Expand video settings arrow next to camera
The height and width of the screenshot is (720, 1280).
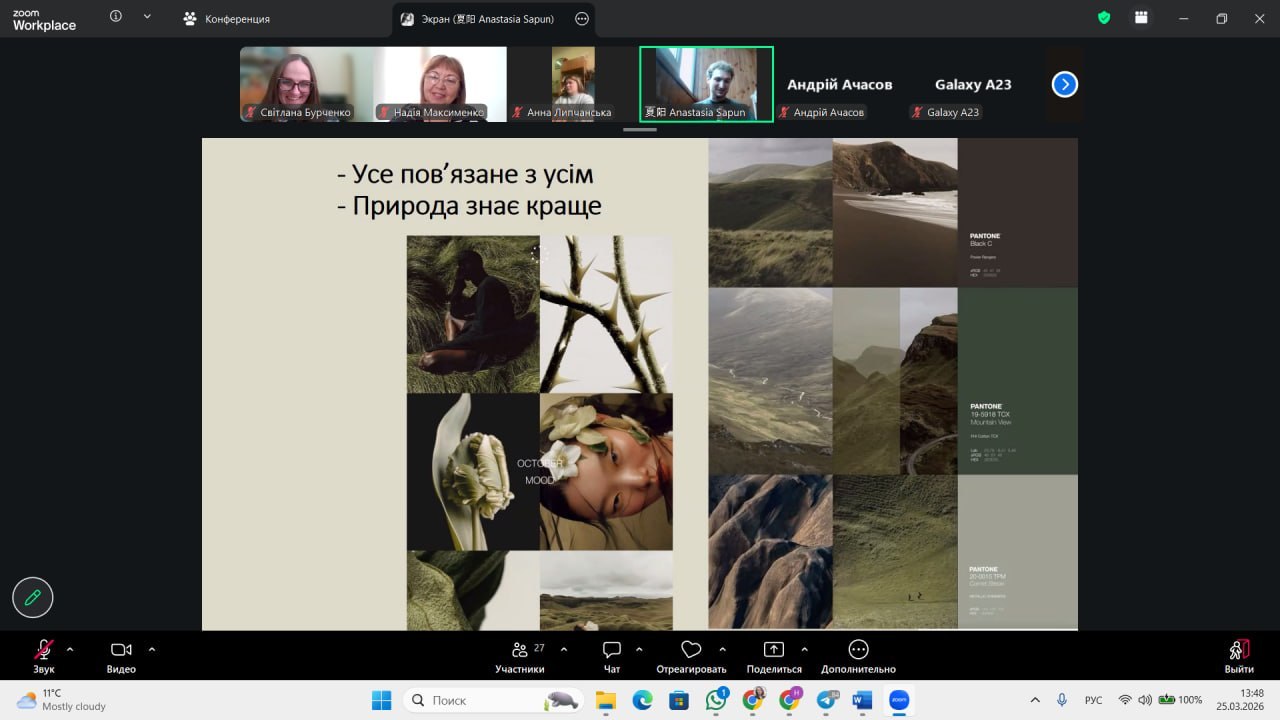(152, 649)
